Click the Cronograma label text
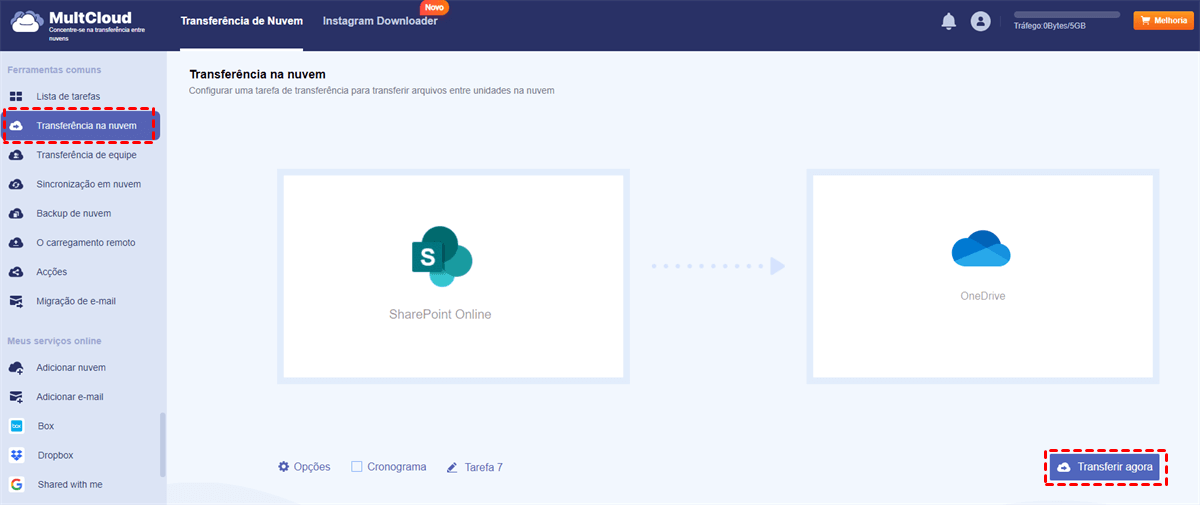Viewport: 1200px width, 505px height. [x=397, y=467]
